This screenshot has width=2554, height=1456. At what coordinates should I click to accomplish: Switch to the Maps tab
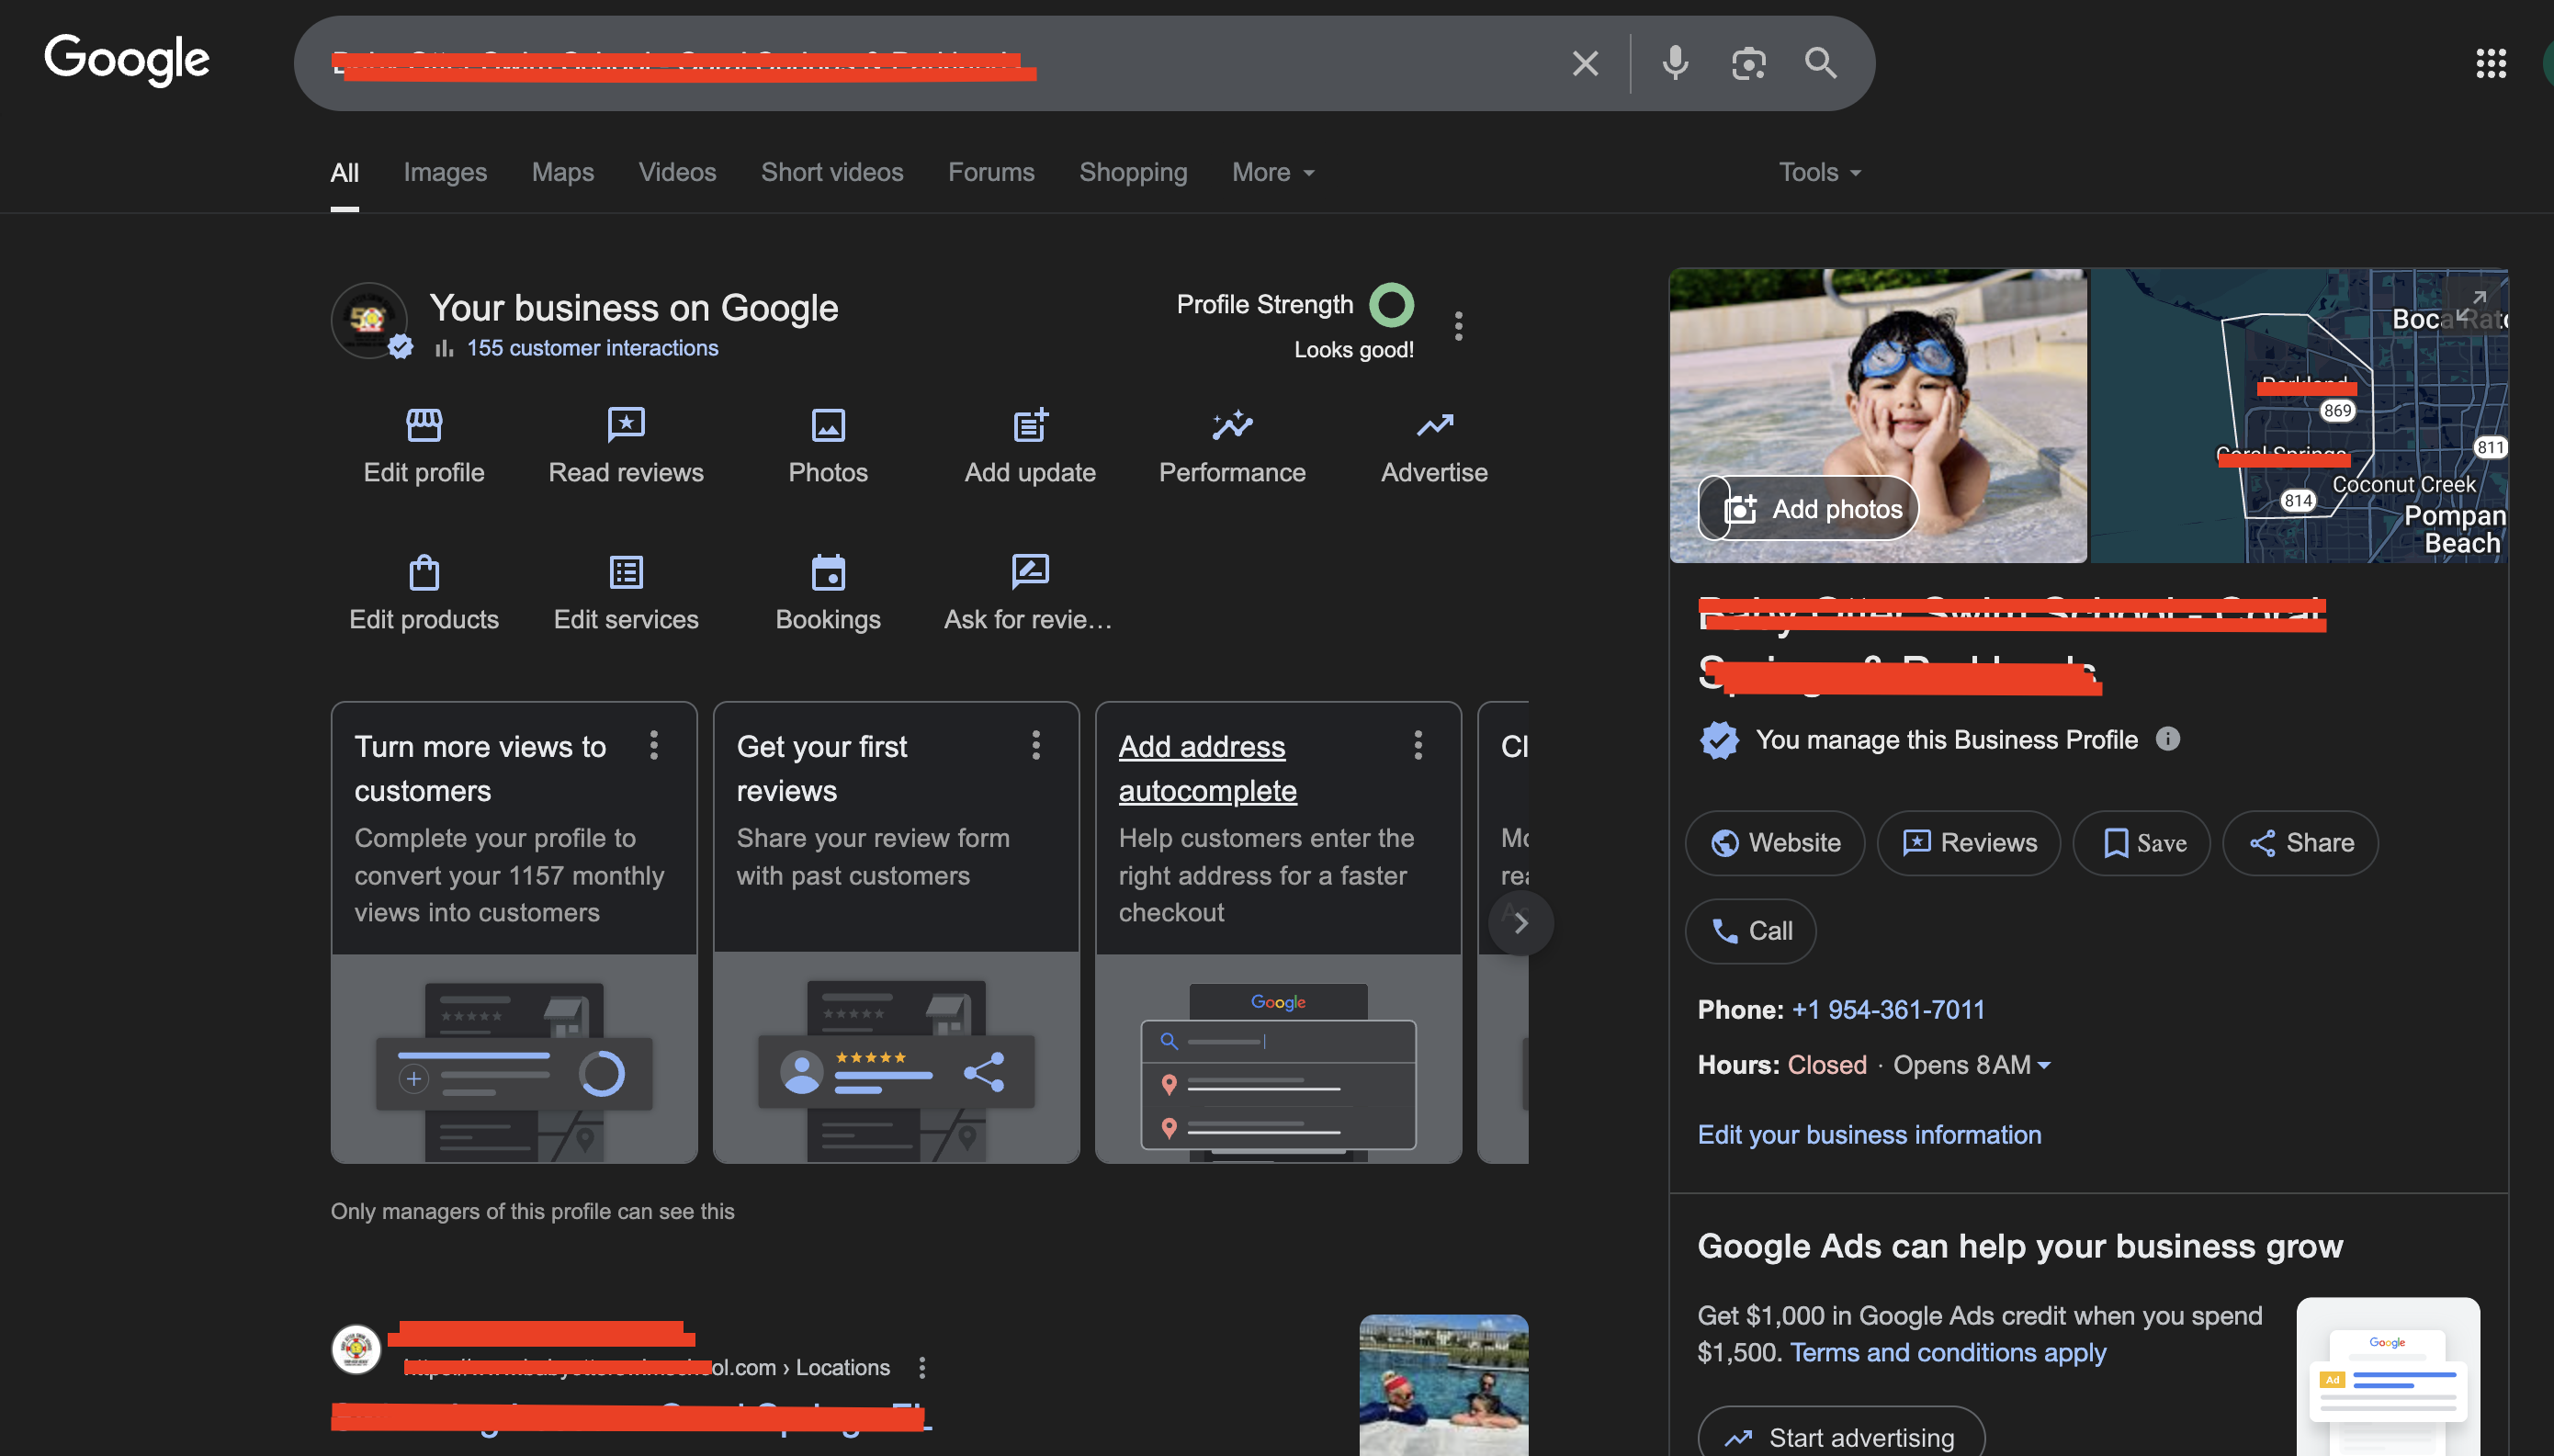563,172
